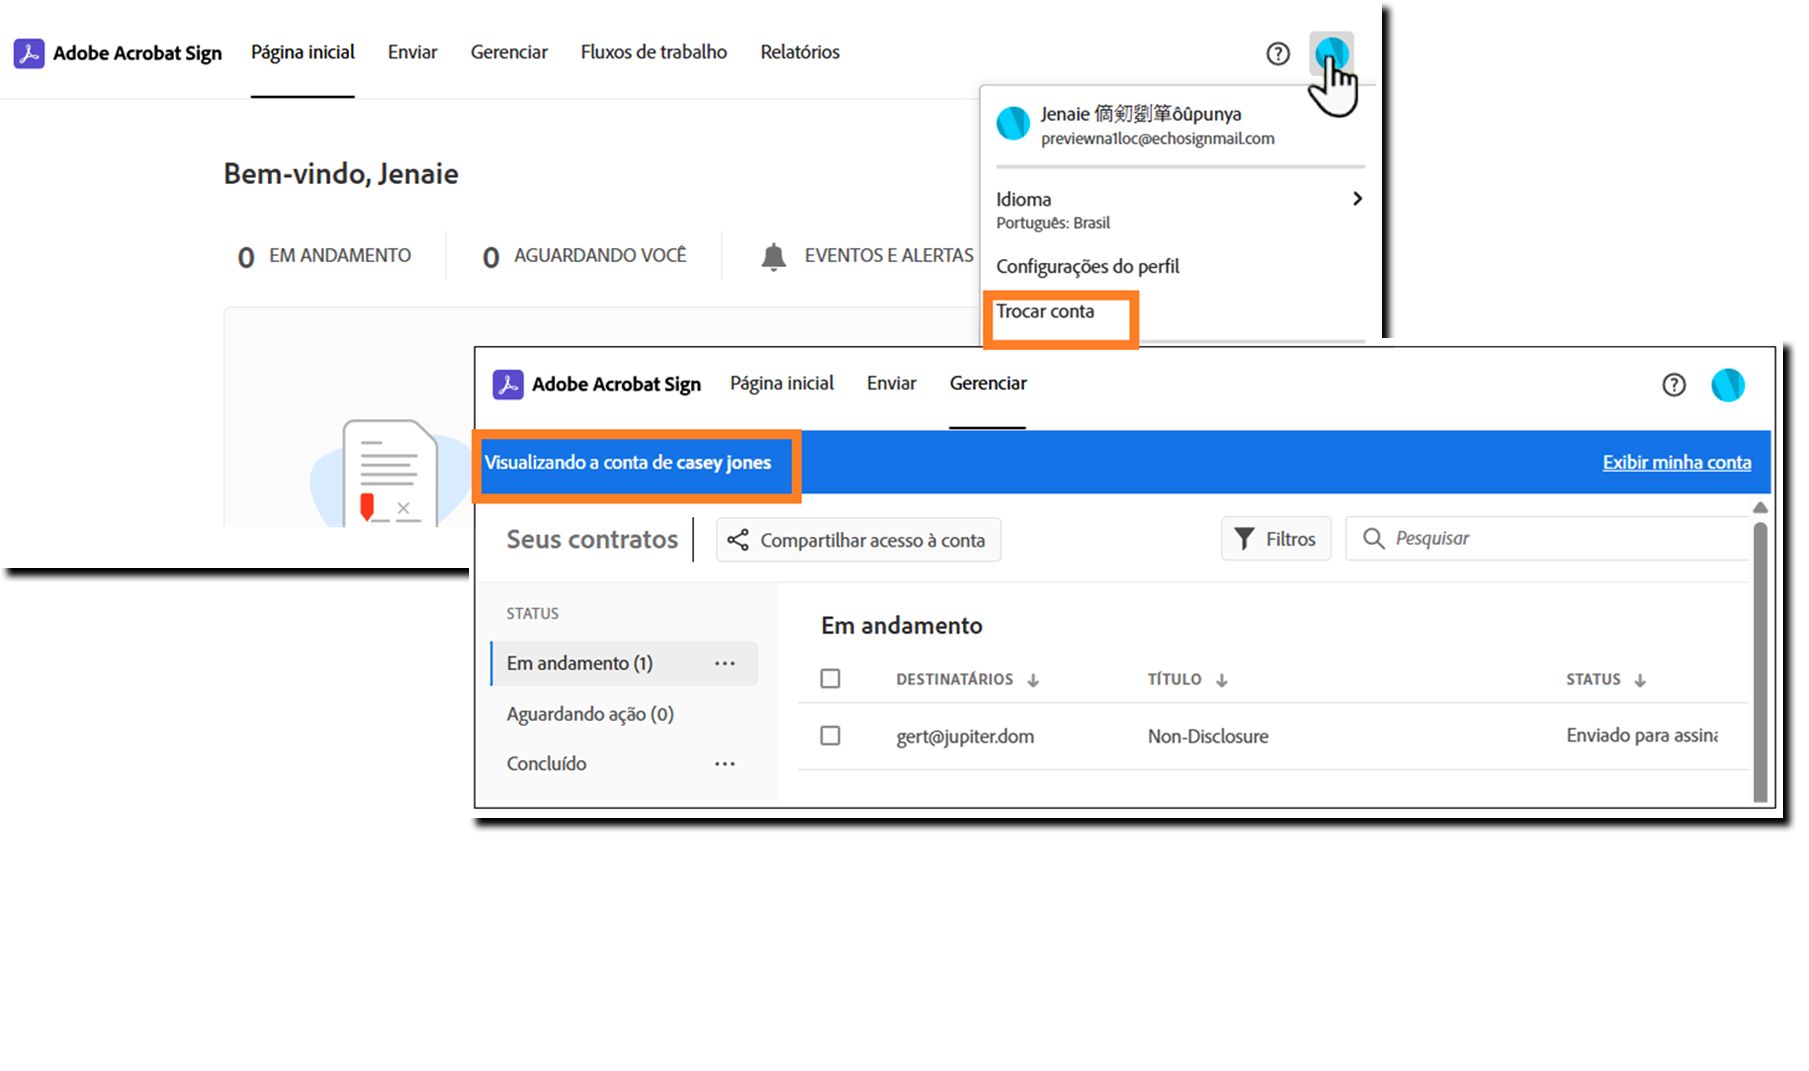Click the search magnifier icon
Viewport: 1809px width, 1071px height.
(1374, 539)
